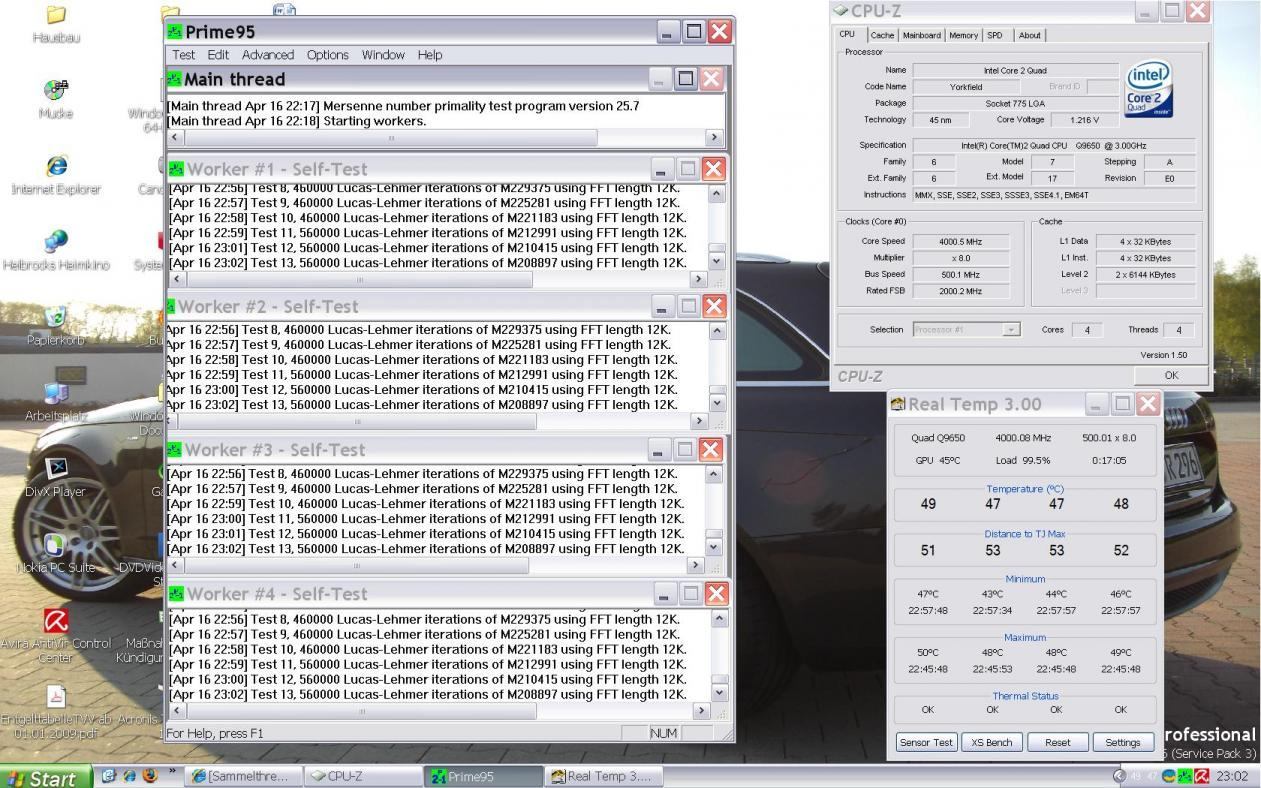The image size is (1261, 788).
Task: Run XS Bench in Real Temp
Action: pos(992,743)
